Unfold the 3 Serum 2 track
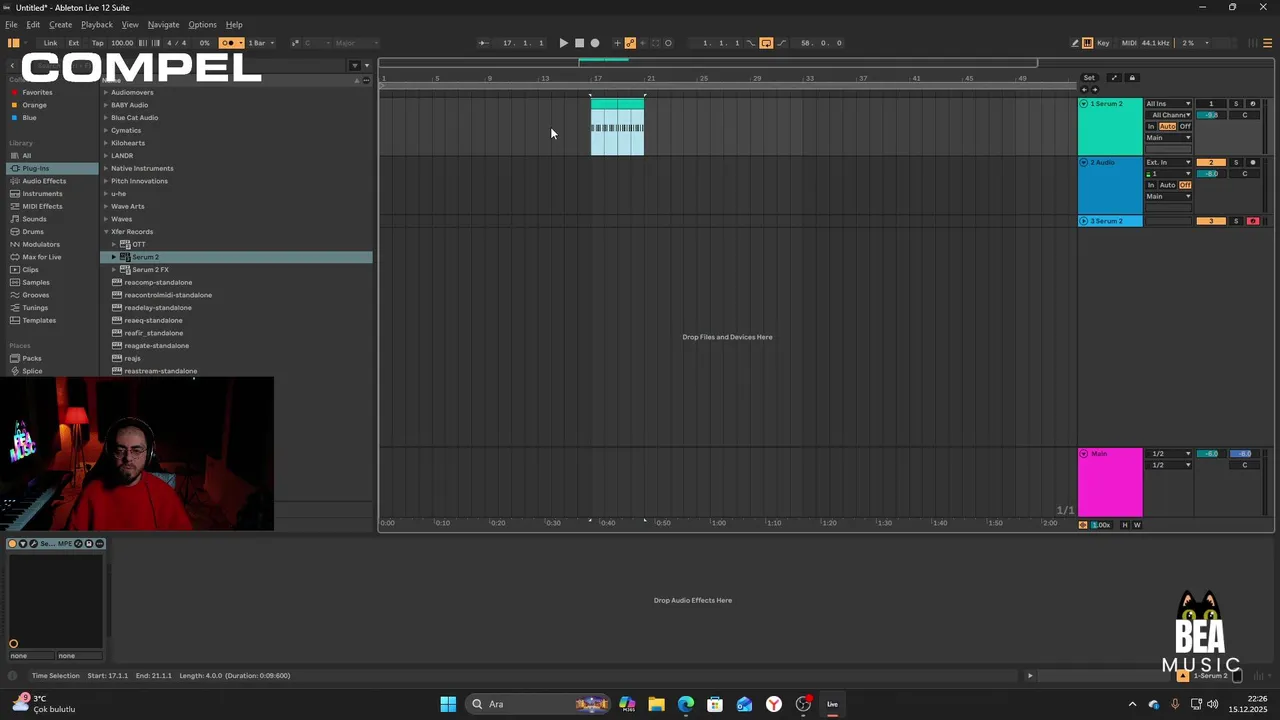This screenshot has width=1280, height=720. [x=1083, y=221]
